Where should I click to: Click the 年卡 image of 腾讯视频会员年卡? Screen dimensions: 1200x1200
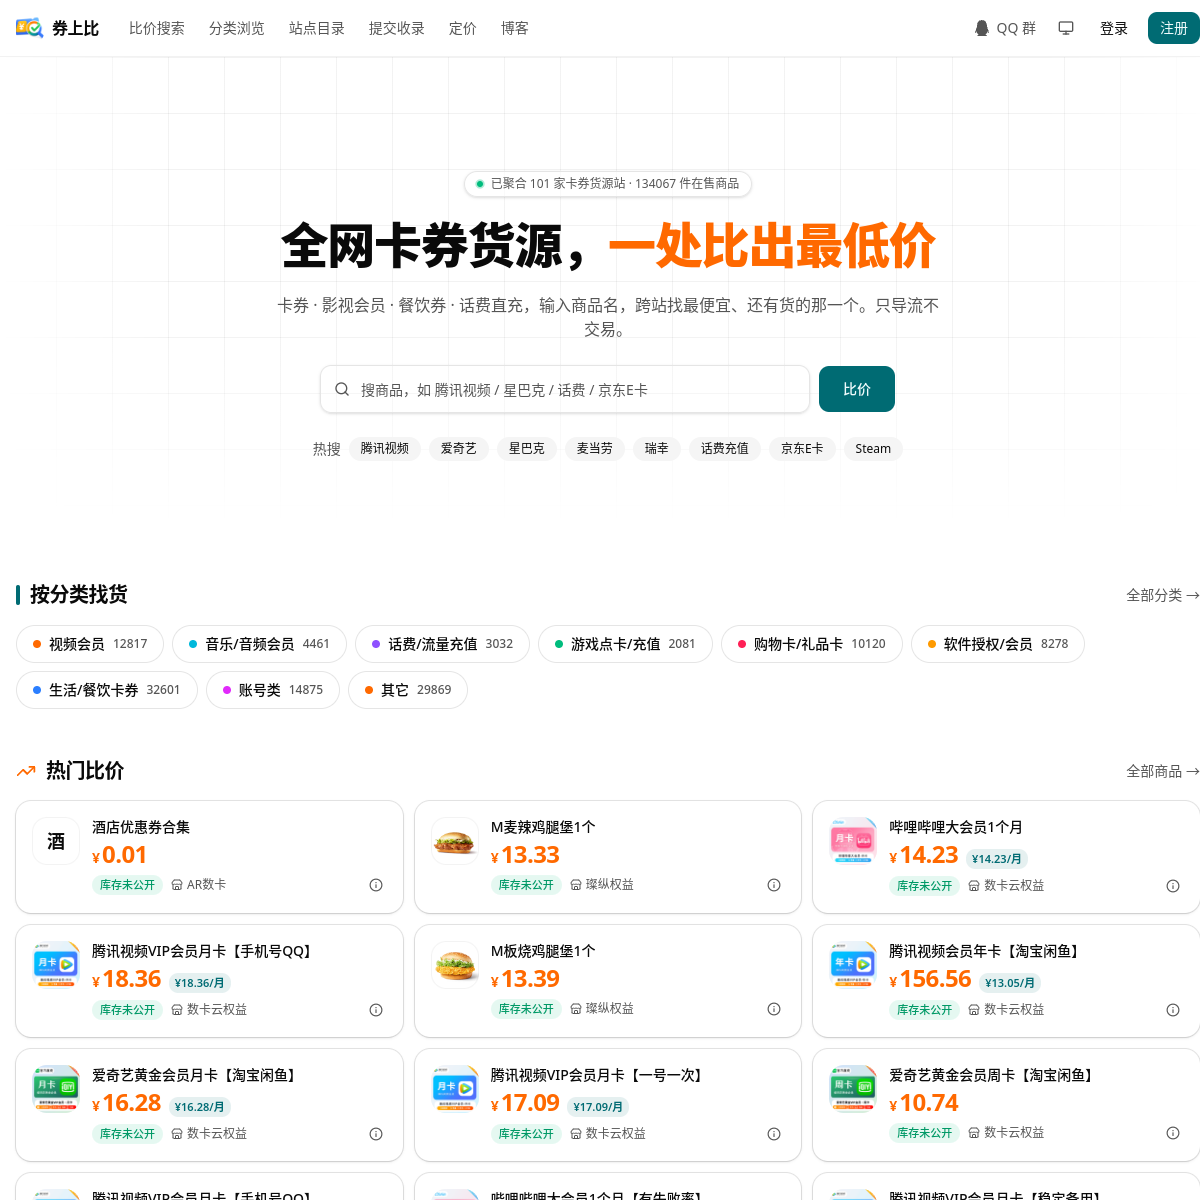(x=853, y=965)
